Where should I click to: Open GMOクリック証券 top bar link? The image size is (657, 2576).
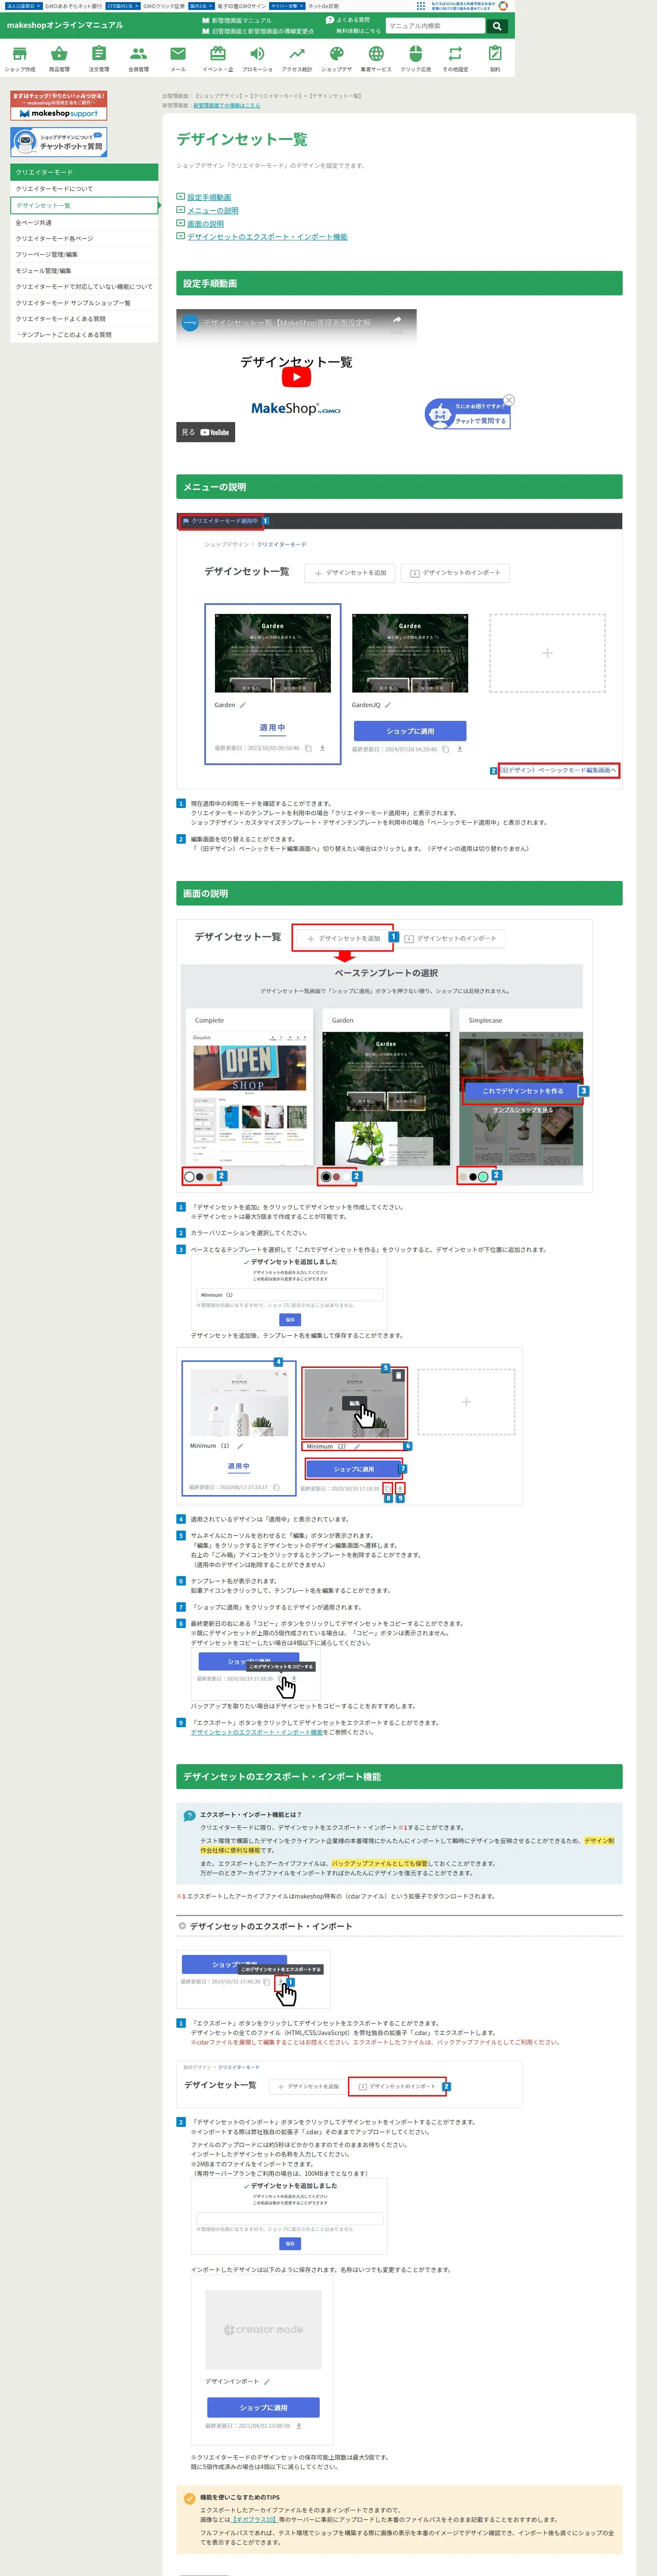pos(163,6)
